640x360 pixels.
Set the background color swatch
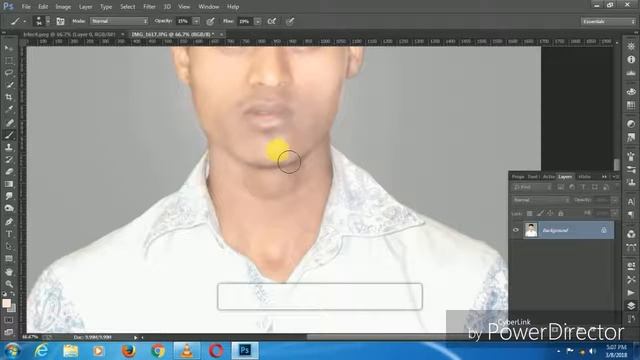click(x=13, y=309)
